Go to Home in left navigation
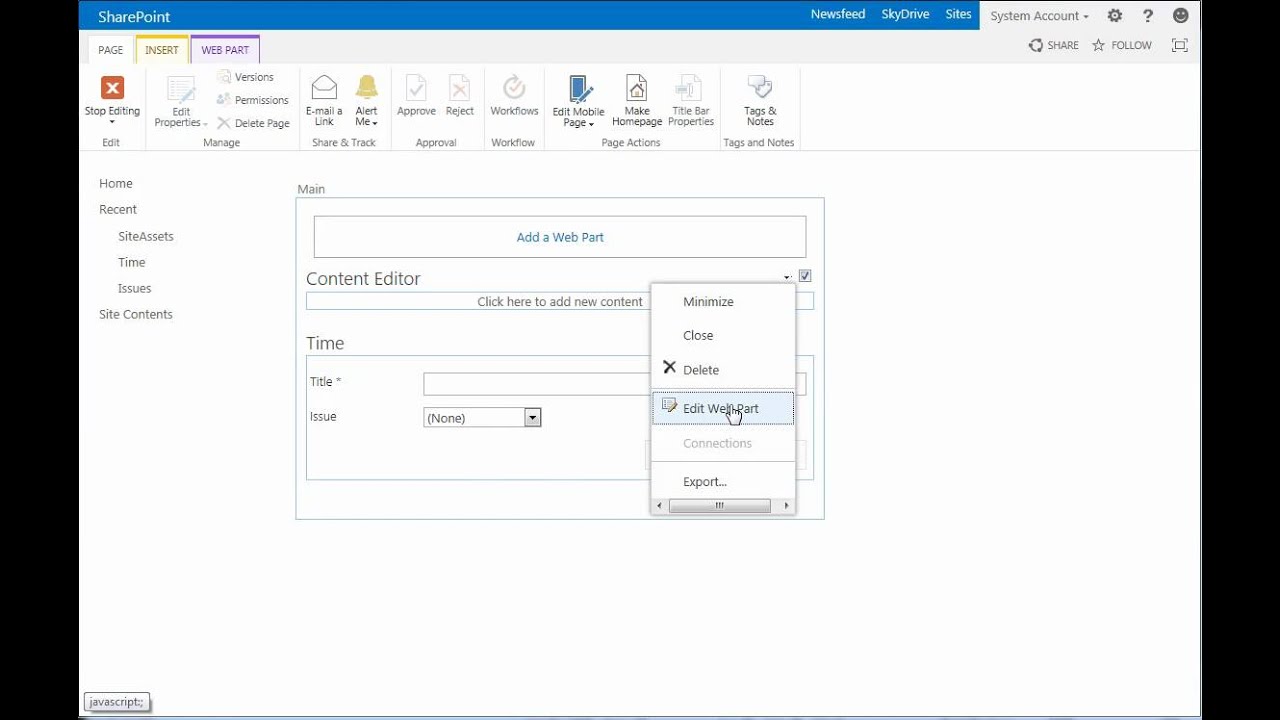1280x720 pixels. 116,184
